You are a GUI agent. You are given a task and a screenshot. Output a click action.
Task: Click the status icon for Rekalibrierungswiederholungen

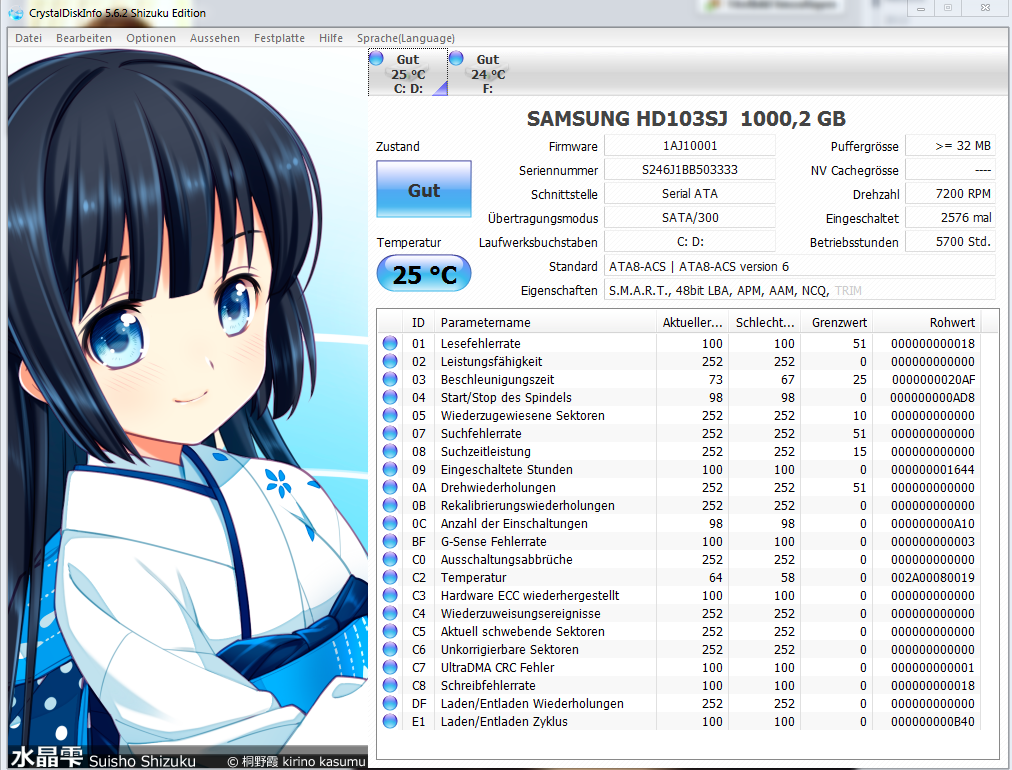[x=390, y=505]
